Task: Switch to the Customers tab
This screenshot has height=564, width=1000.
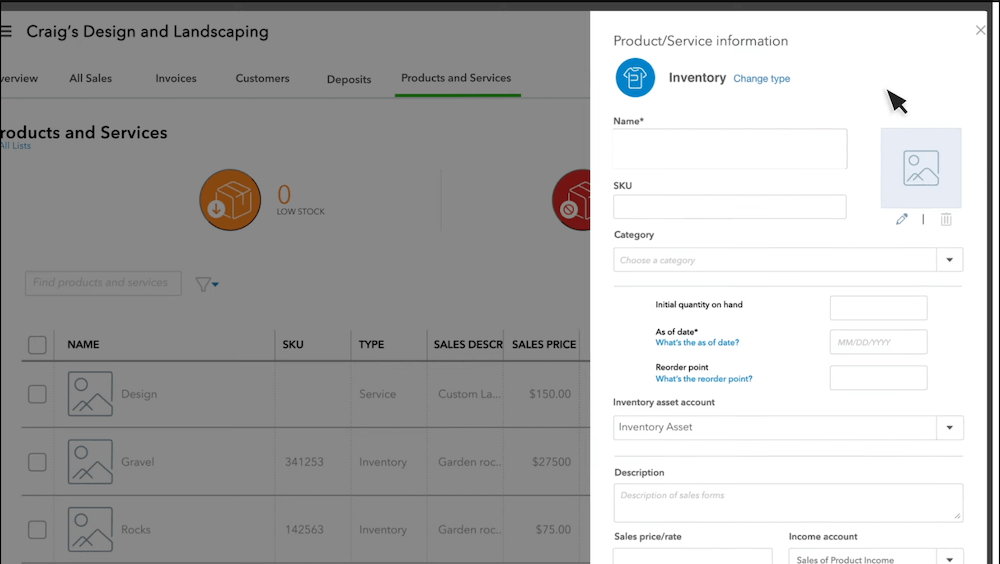Action: click(x=262, y=78)
